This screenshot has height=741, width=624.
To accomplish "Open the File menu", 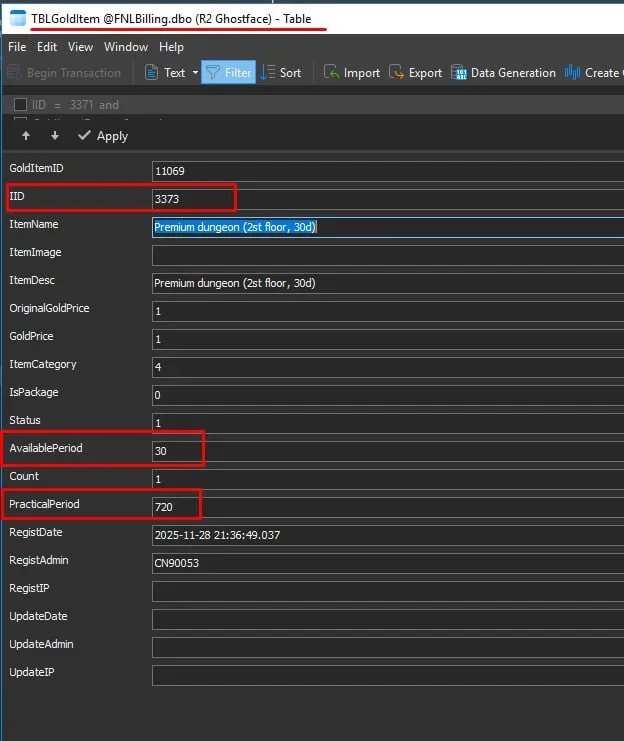I will [x=17, y=47].
